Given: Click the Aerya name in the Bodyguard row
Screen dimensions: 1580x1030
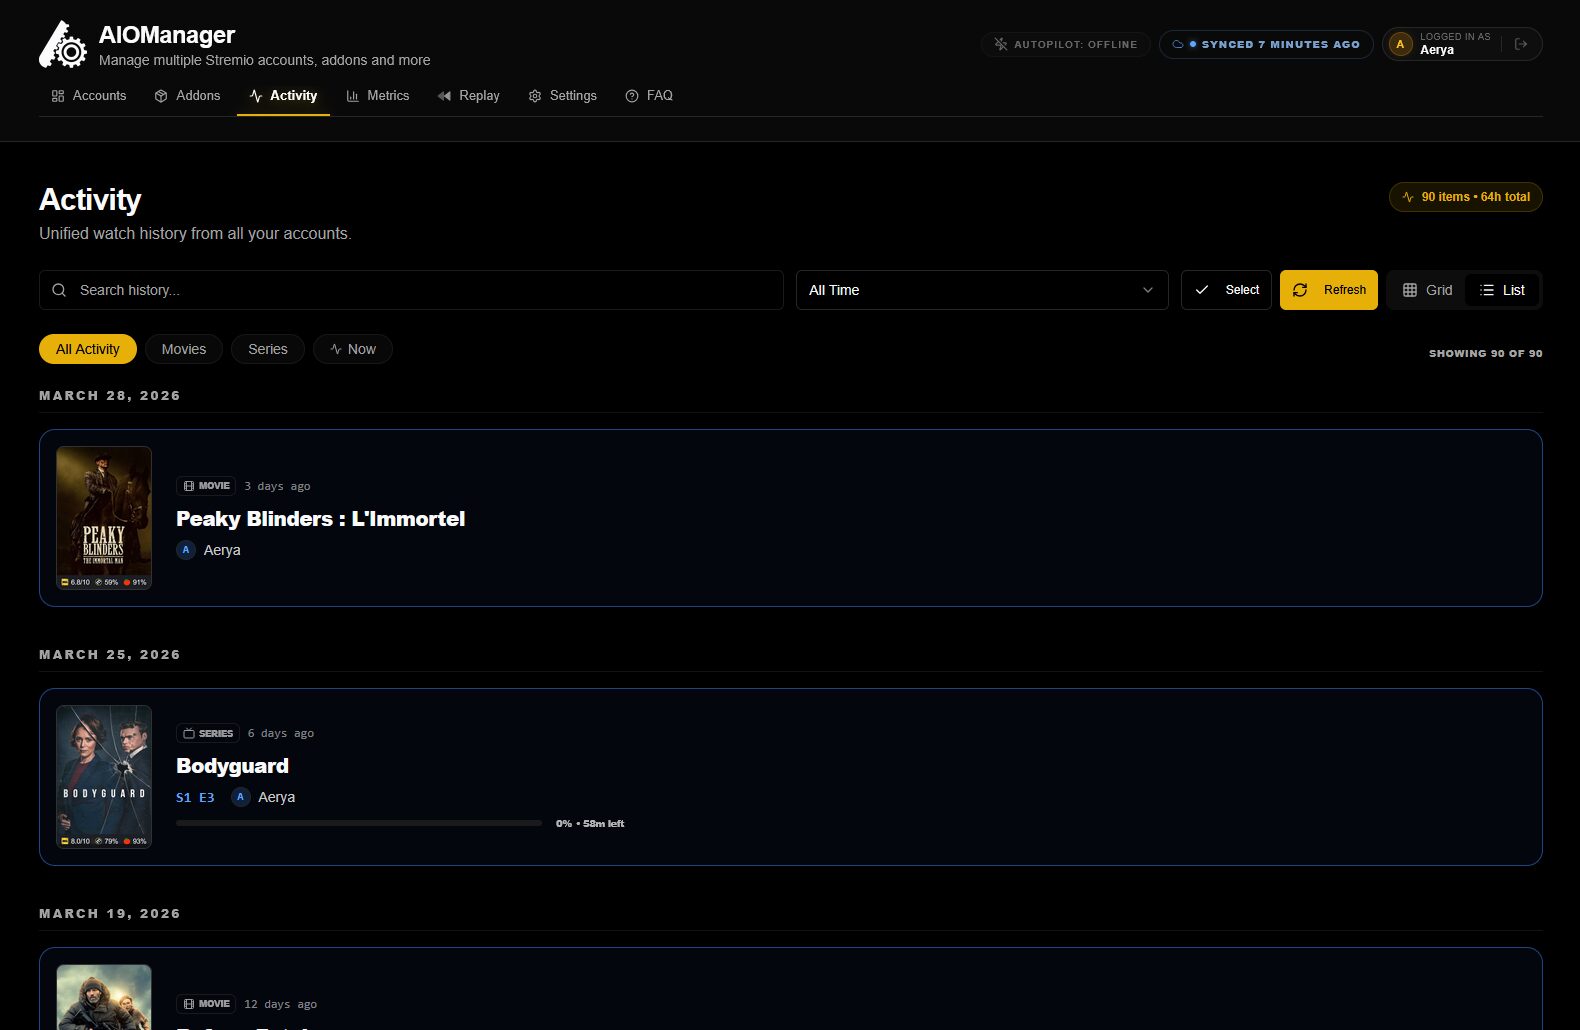Looking at the screenshot, I should coord(276,797).
